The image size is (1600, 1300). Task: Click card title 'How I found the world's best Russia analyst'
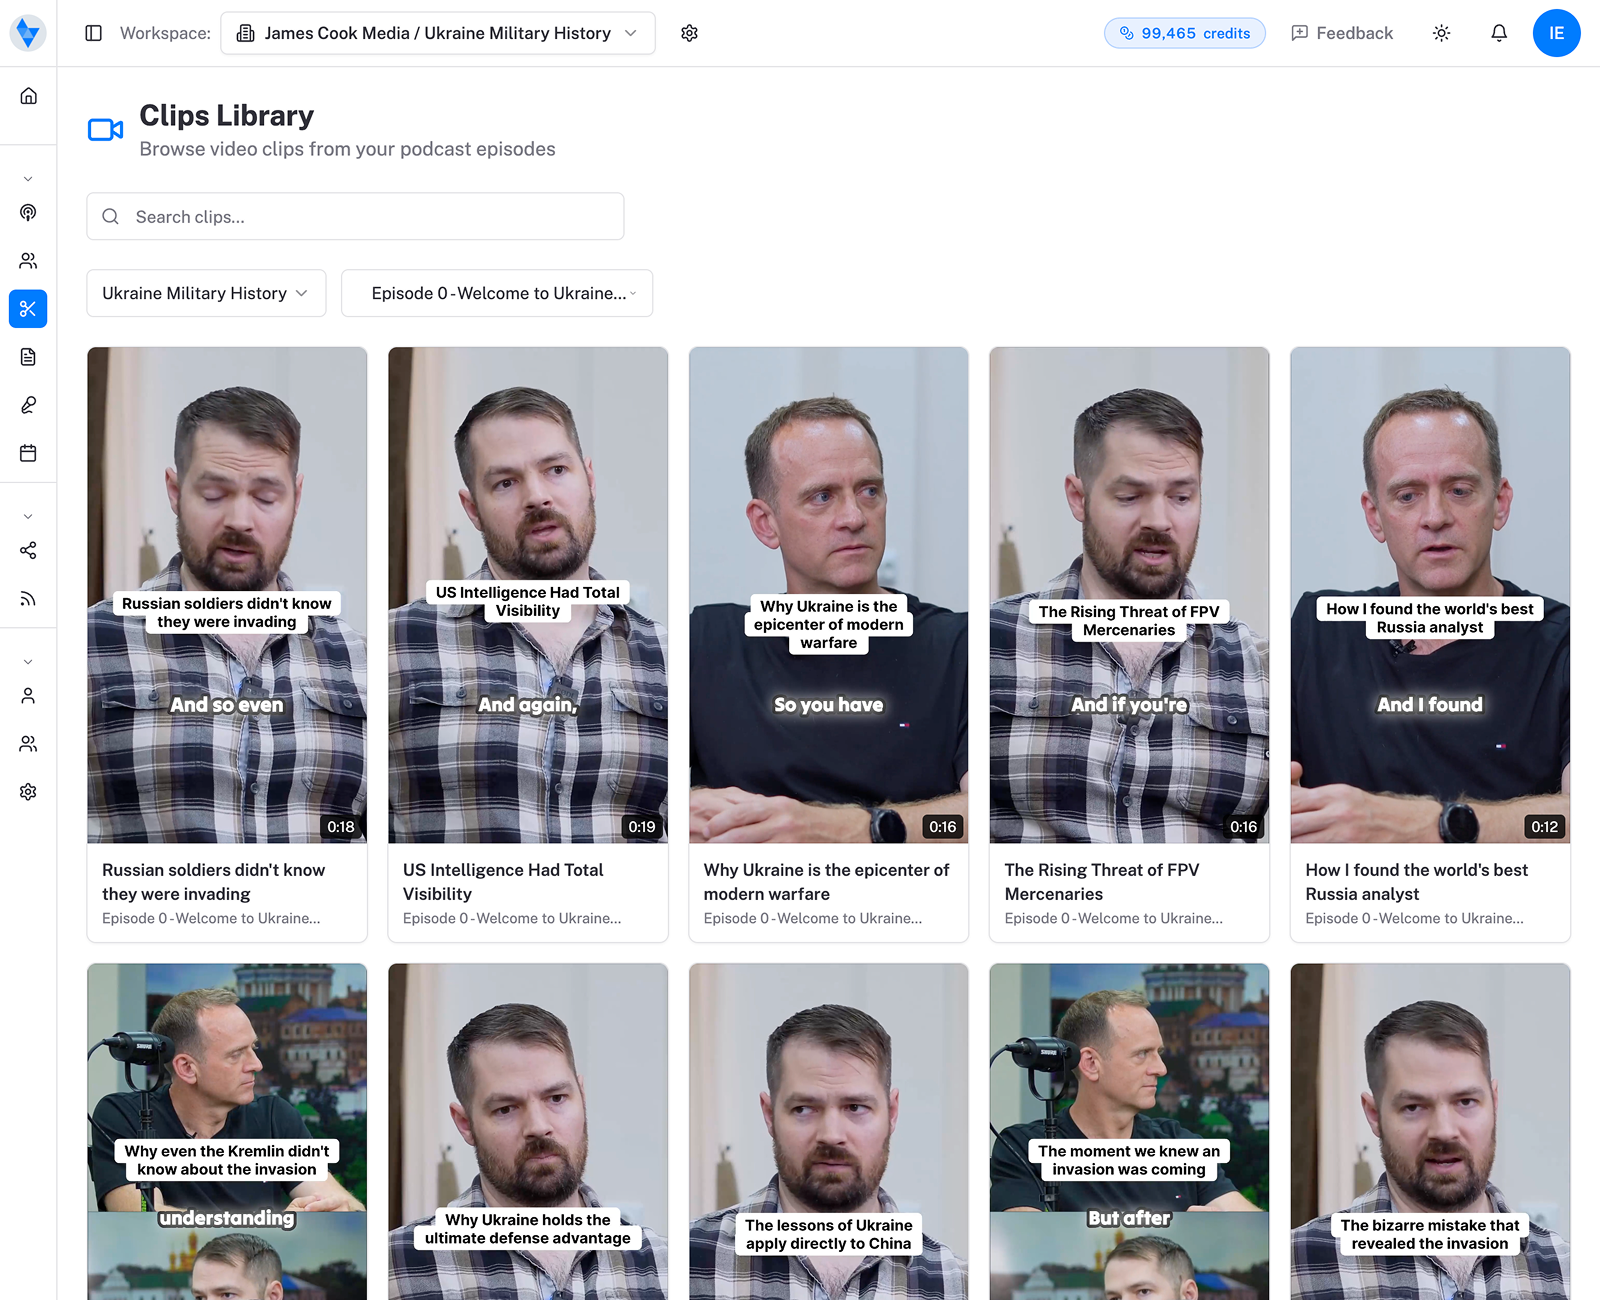pyautogui.click(x=1416, y=882)
